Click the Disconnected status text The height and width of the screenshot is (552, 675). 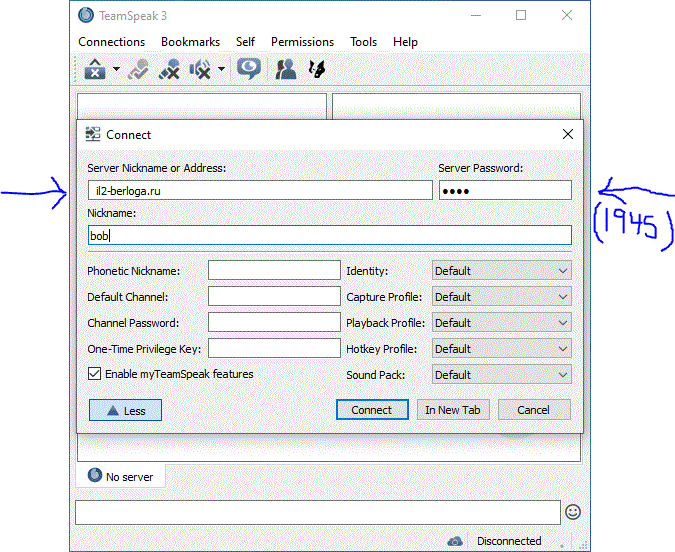point(509,541)
